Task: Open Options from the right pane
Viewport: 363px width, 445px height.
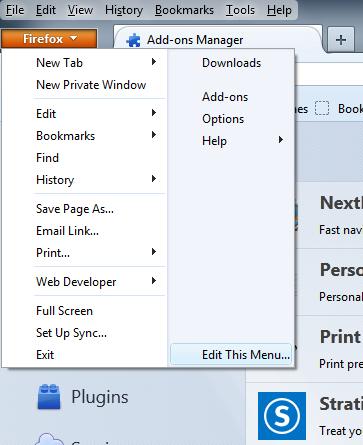Action: (231, 119)
